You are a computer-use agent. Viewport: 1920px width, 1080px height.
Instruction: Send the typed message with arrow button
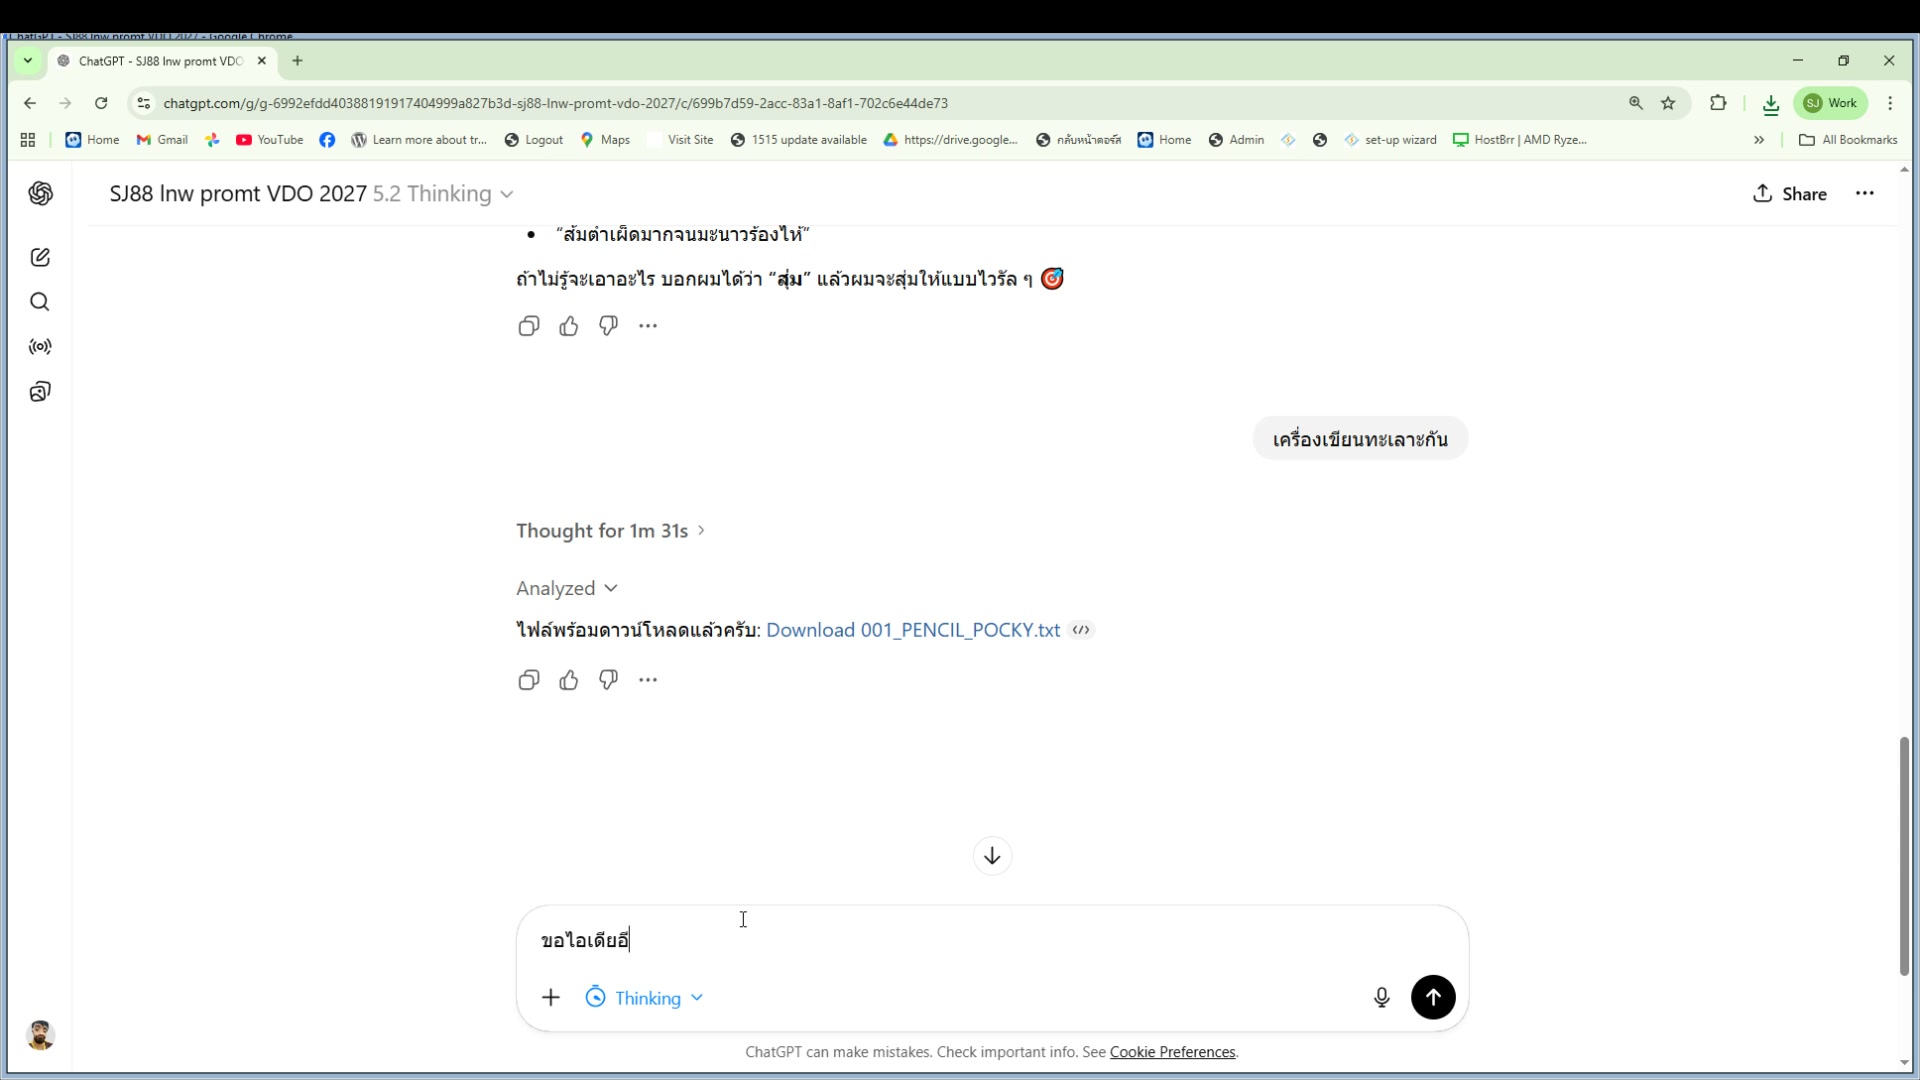click(x=1432, y=997)
